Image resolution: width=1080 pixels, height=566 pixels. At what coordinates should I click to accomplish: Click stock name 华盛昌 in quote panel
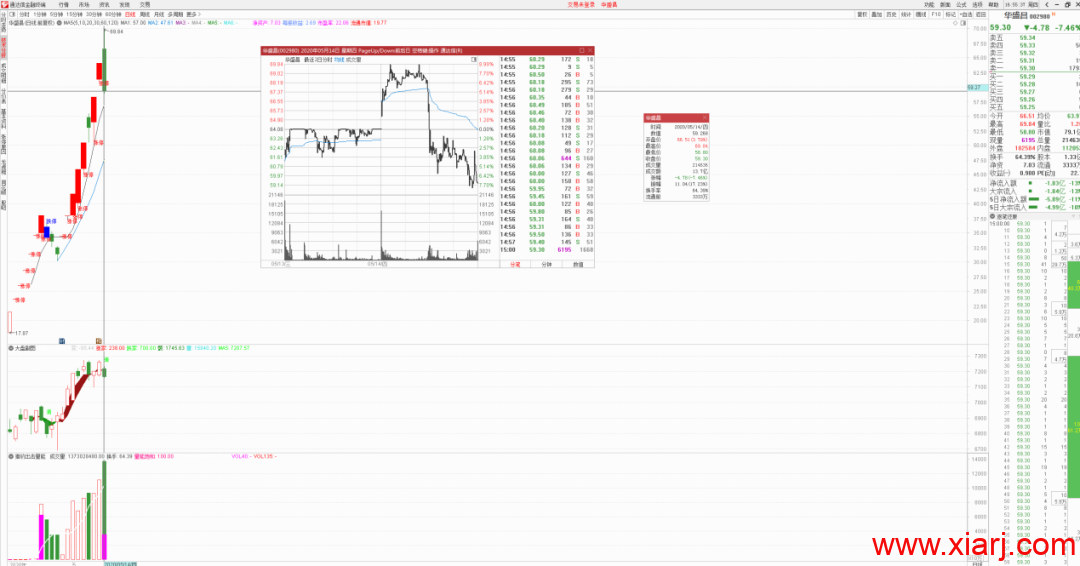coord(1015,15)
